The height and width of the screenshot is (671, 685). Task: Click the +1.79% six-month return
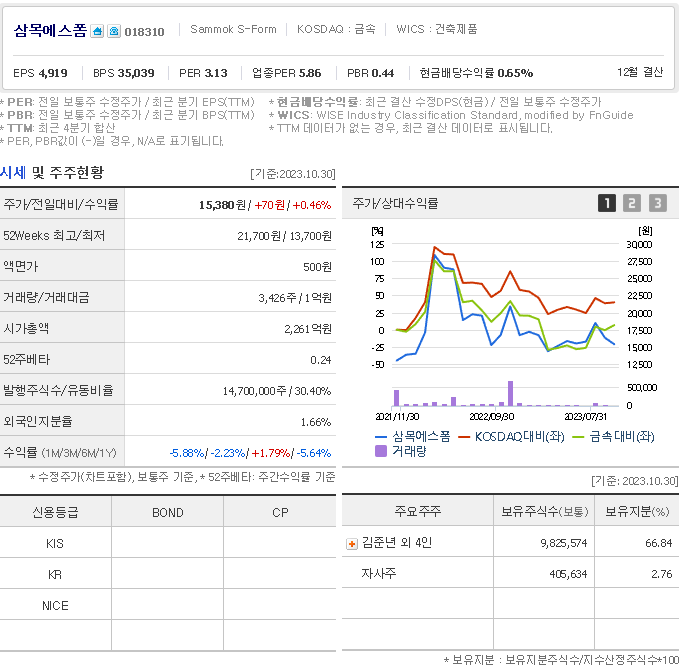[271, 453]
